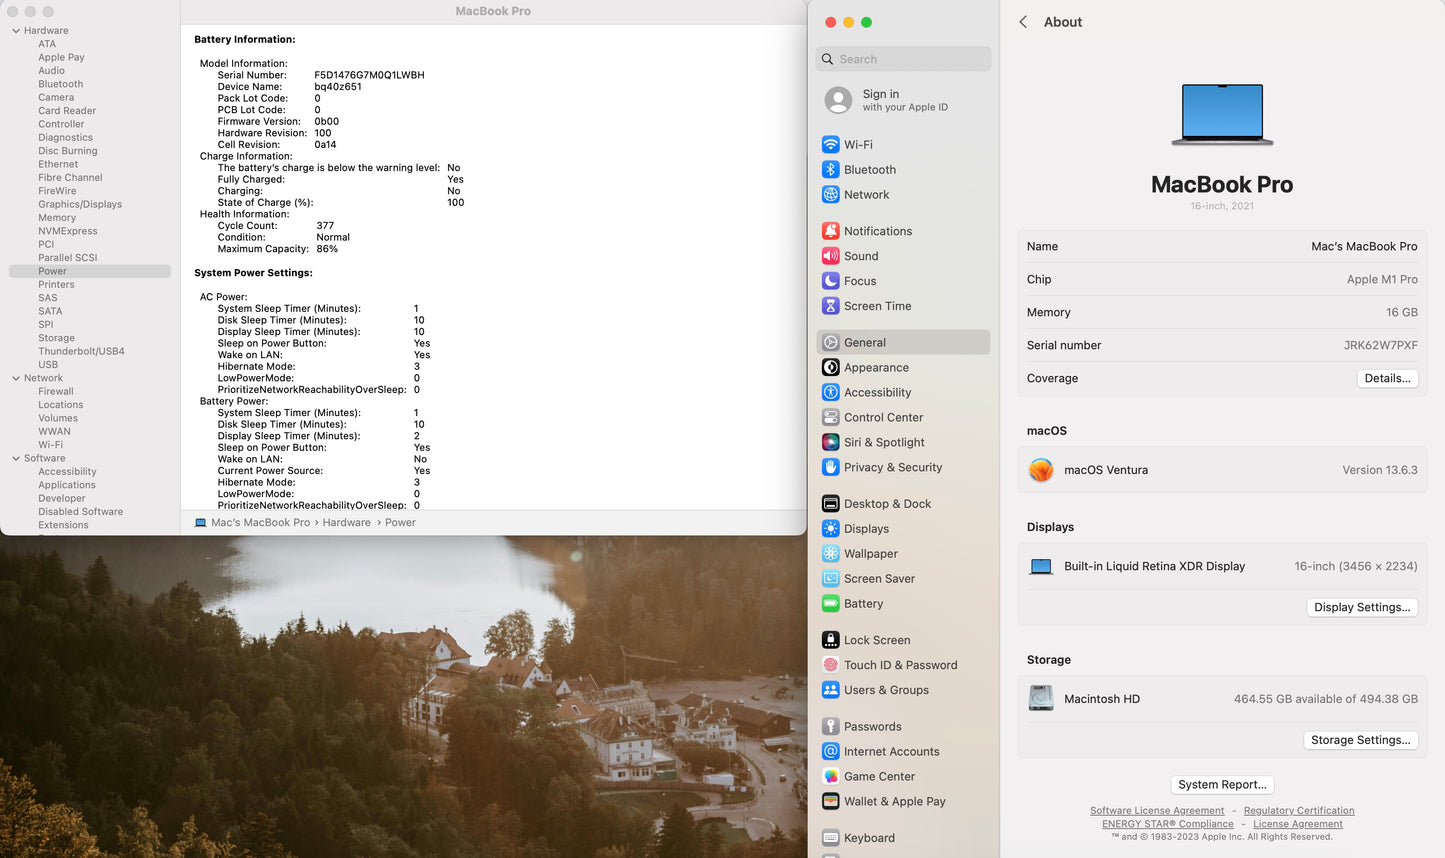Open Siri & Spotlight icon

pos(830,442)
